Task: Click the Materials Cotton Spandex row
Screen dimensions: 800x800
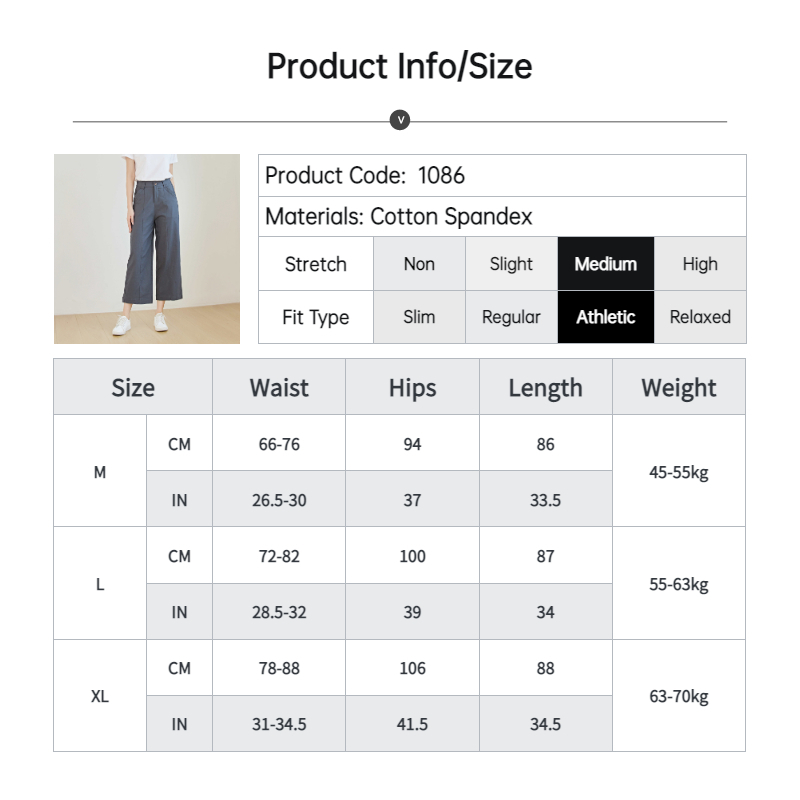Action: point(502,216)
